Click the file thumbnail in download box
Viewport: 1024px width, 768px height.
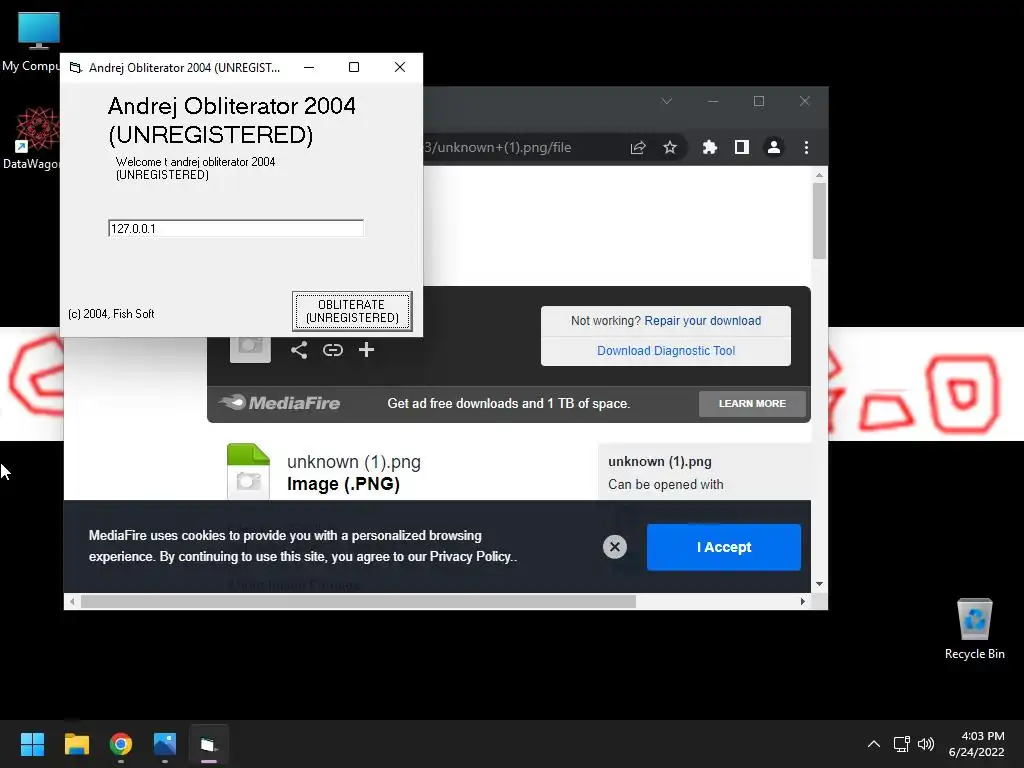[x=250, y=349]
